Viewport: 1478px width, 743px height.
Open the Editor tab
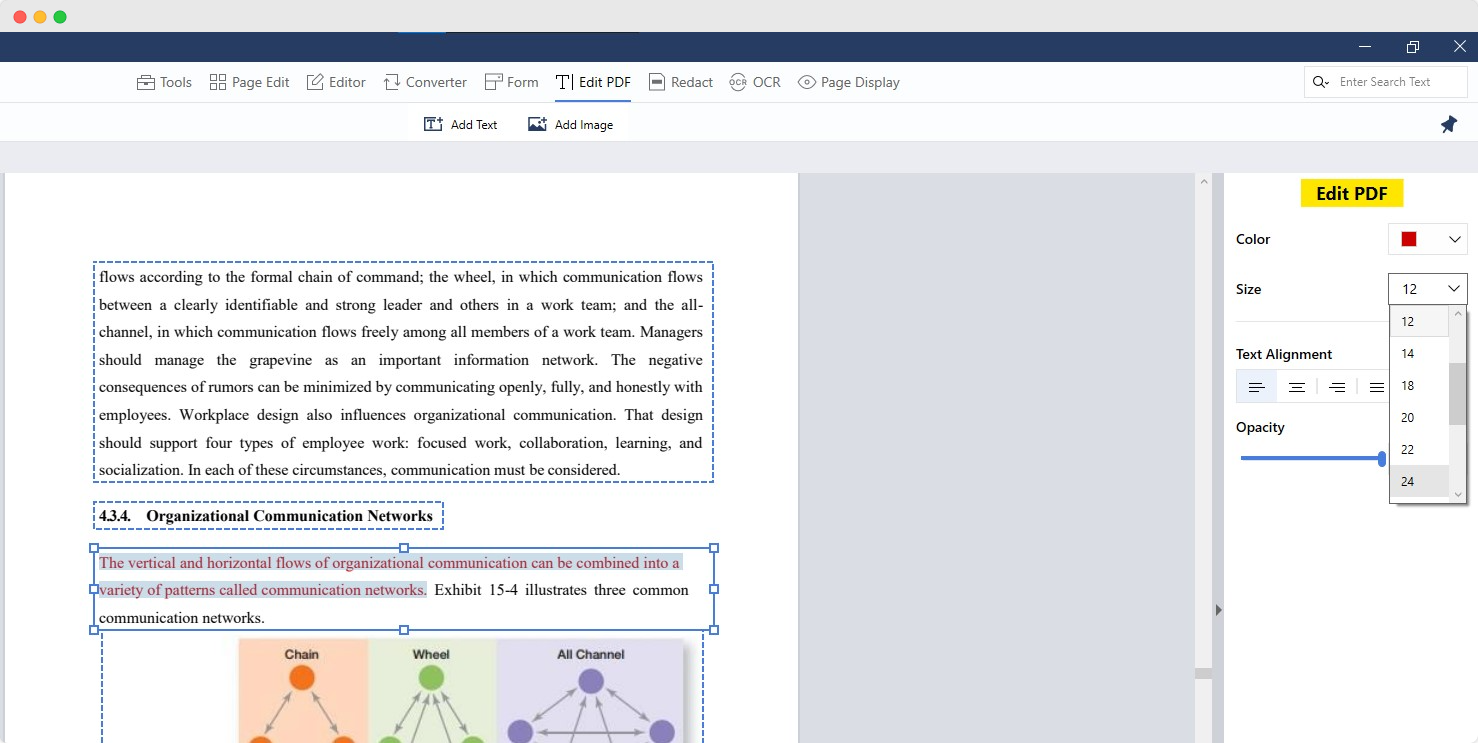pyautogui.click(x=336, y=82)
